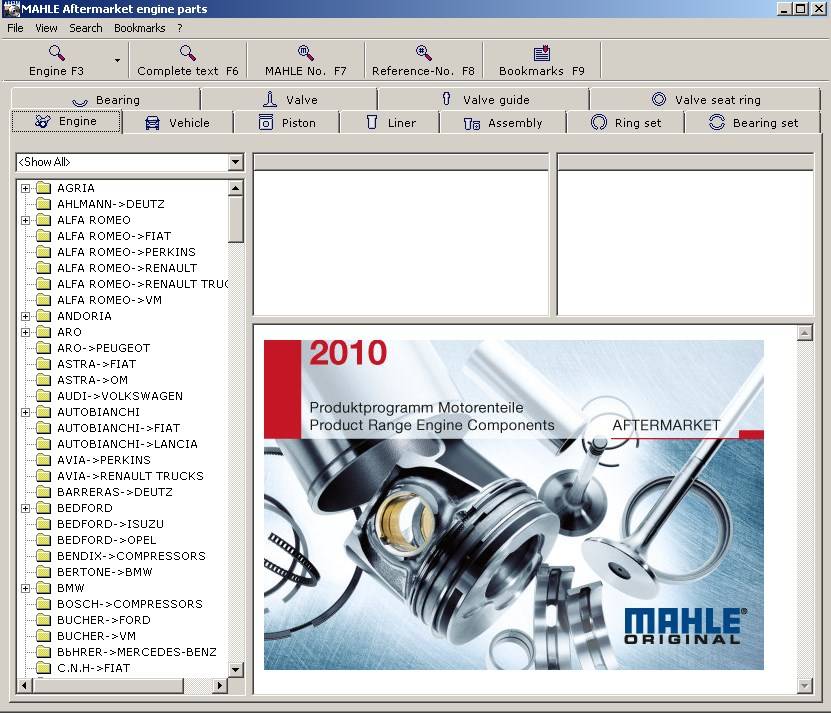Select ARO->PEUGEOT entry

click(103, 348)
